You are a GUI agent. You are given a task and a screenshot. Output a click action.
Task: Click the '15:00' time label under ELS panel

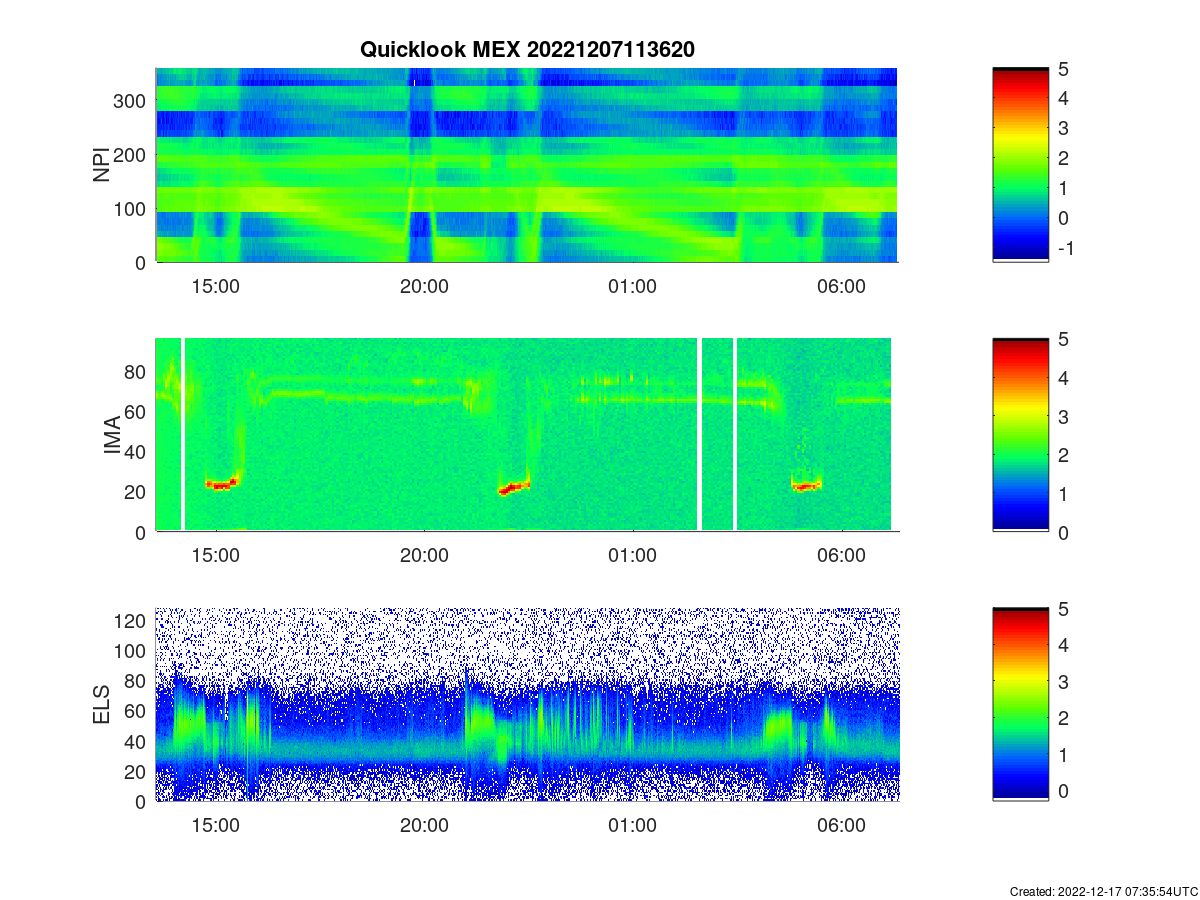[215, 825]
